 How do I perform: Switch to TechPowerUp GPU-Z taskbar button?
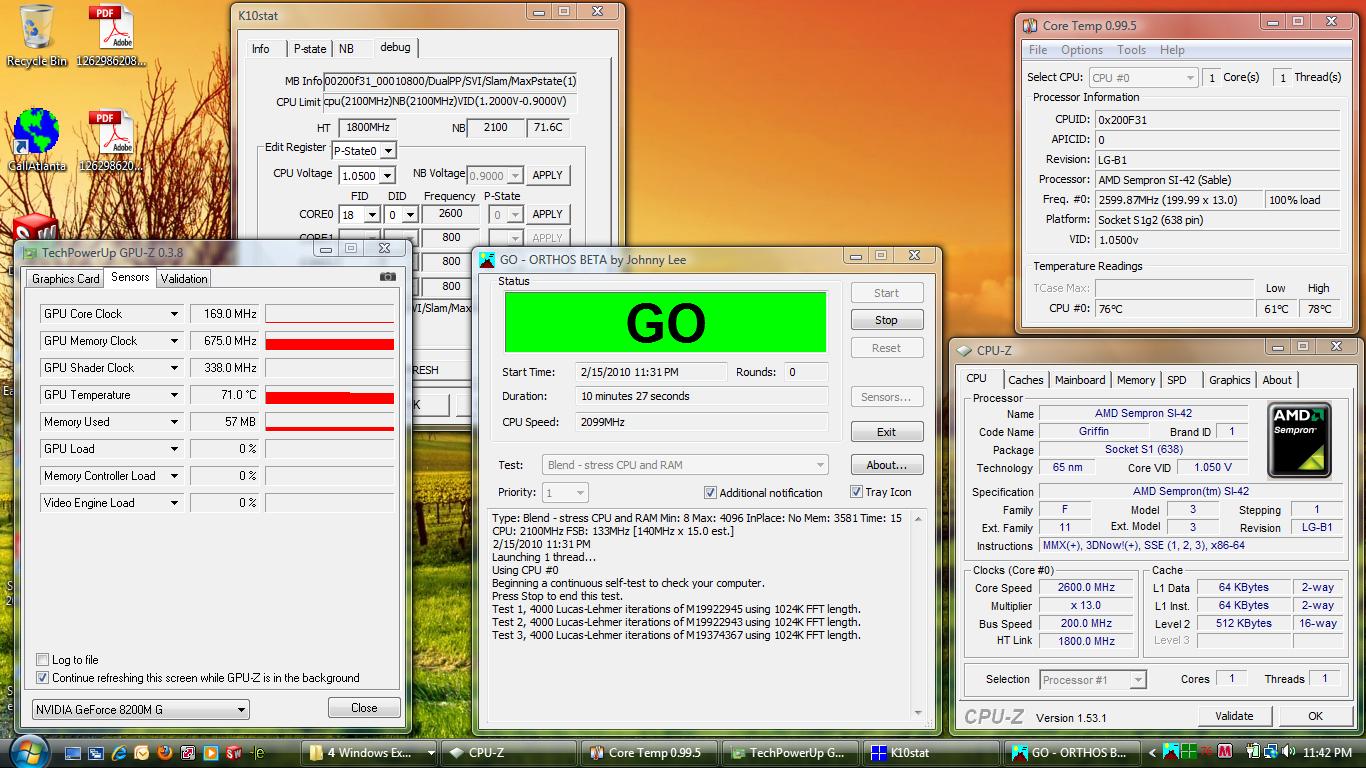[x=792, y=753]
